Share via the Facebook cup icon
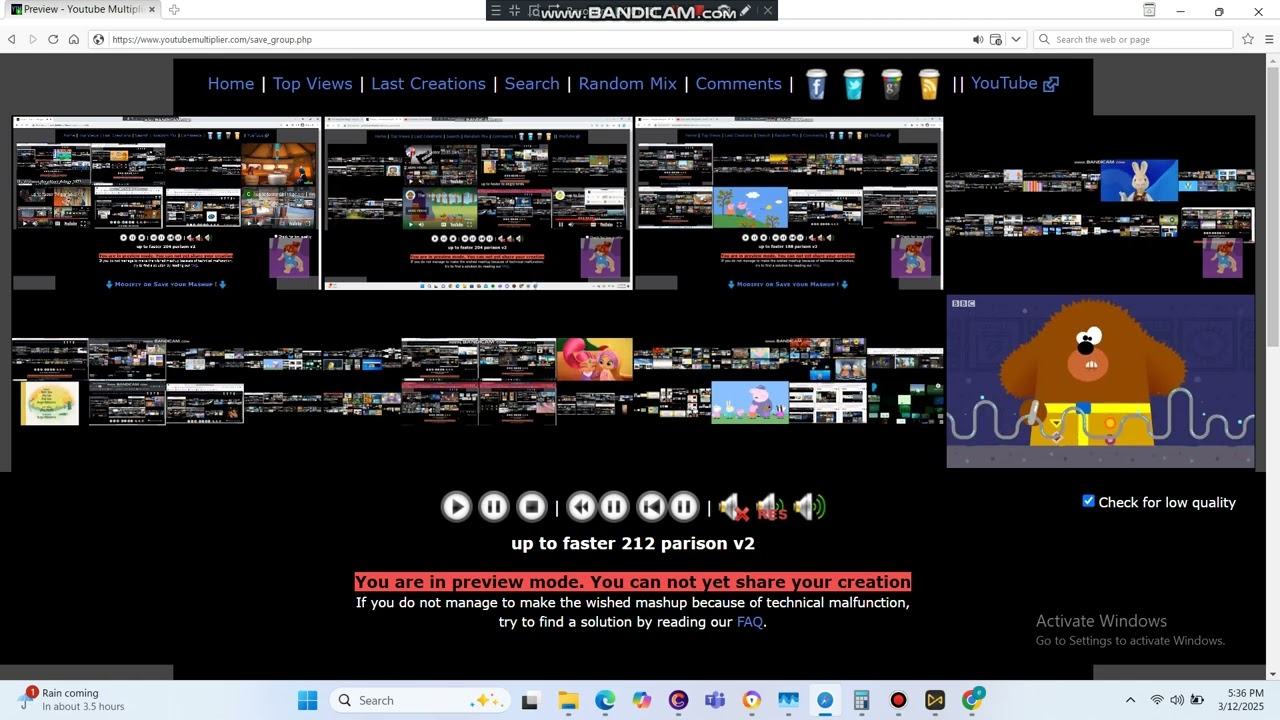Screen dimensions: 1280x720 click(816, 85)
